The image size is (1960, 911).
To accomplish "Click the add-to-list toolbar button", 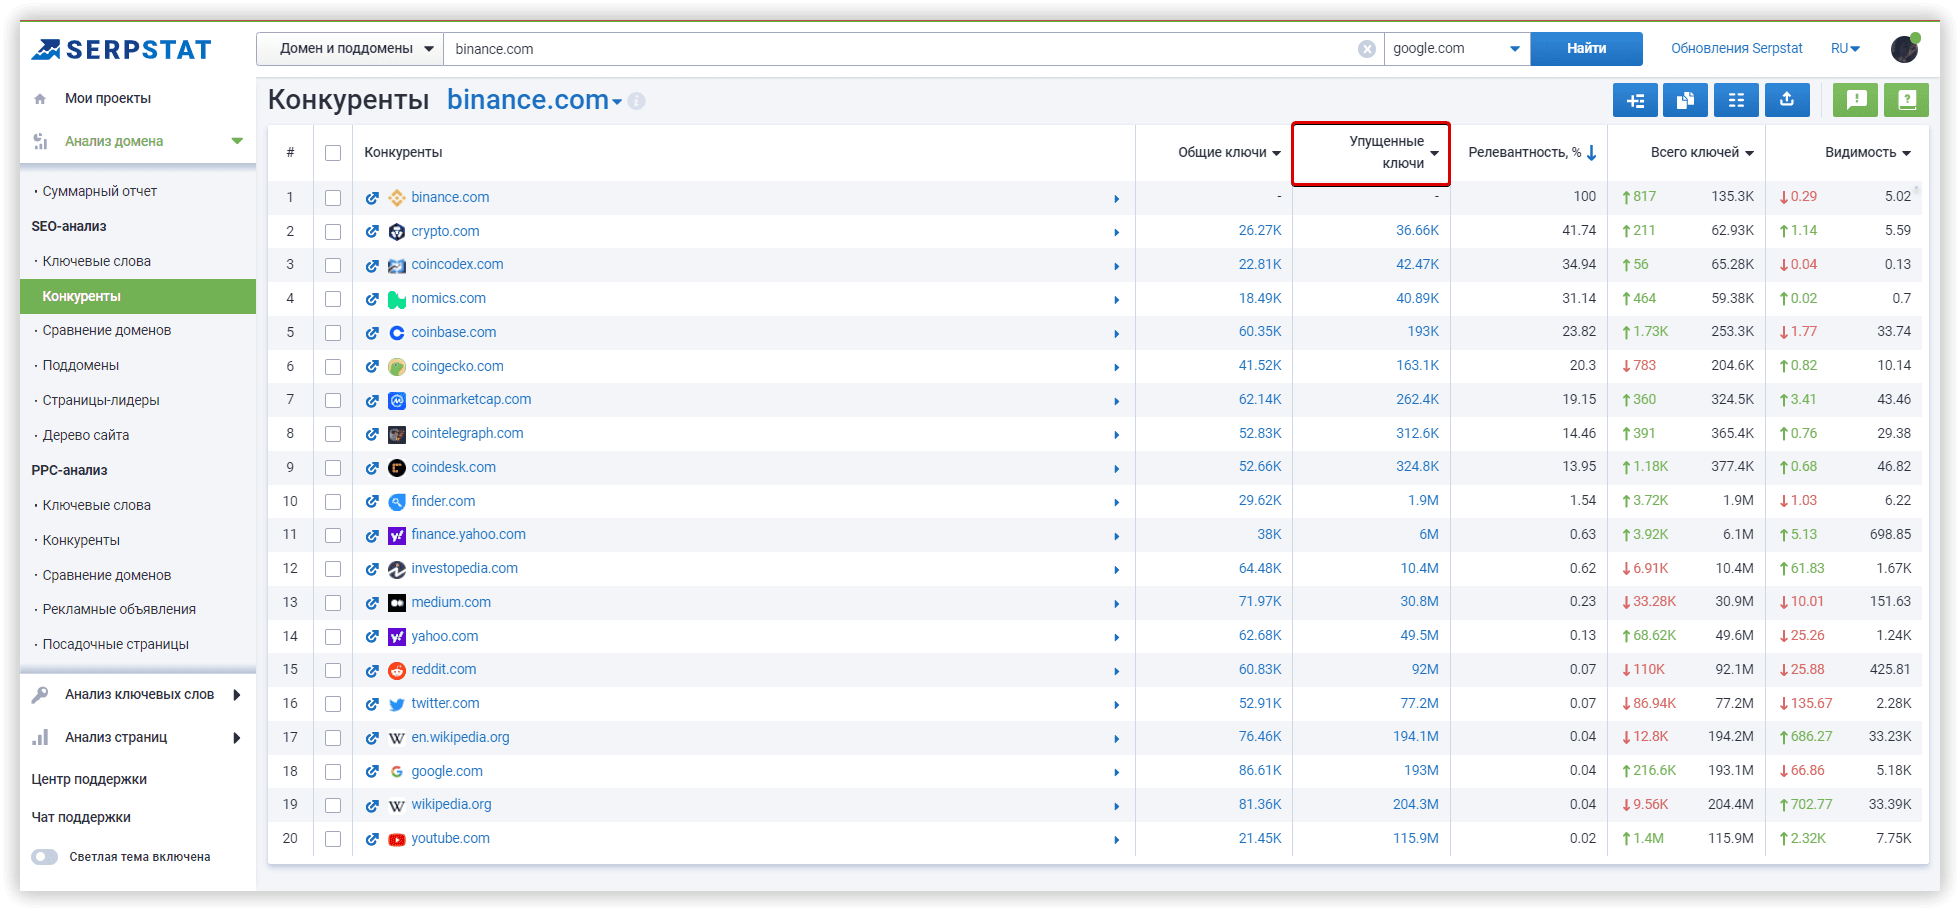I will [x=1635, y=100].
